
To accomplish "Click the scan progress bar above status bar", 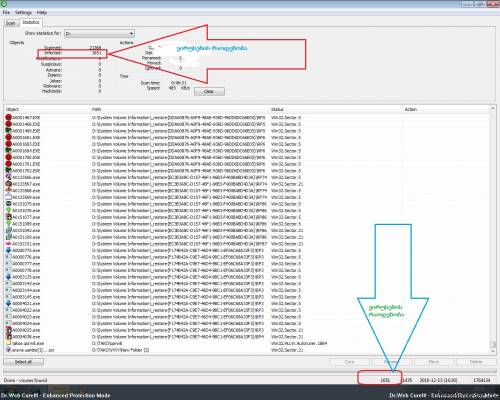I will (249, 371).
